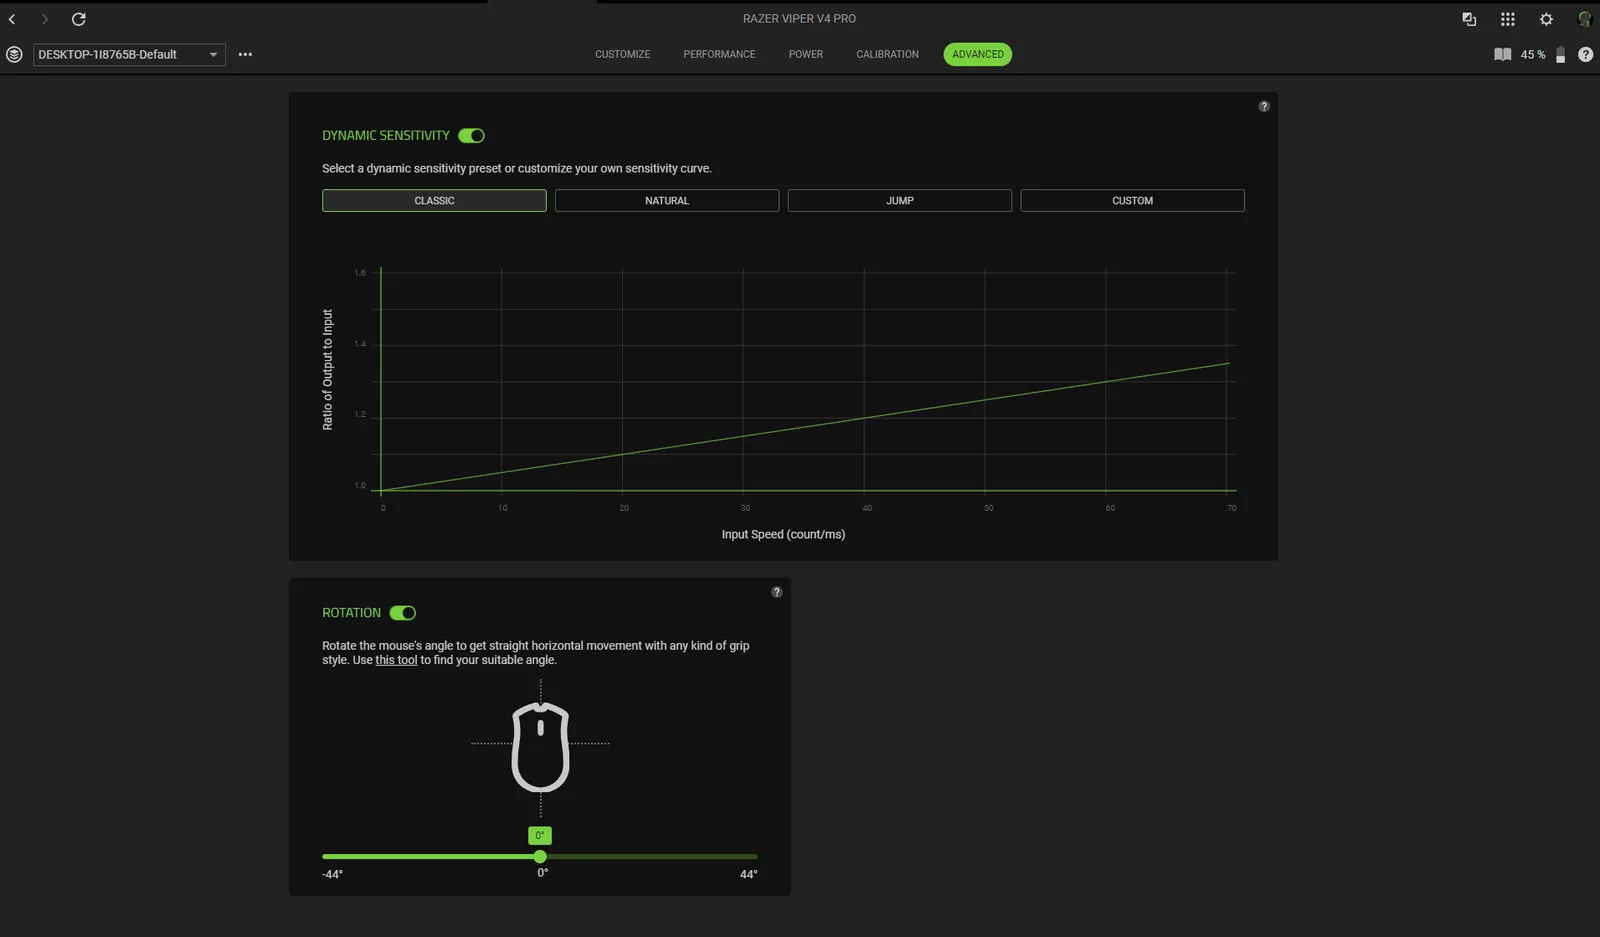The height and width of the screenshot is (937, 1600).
Task: Turn off the Rotation toggle
Action: point(402,613)
